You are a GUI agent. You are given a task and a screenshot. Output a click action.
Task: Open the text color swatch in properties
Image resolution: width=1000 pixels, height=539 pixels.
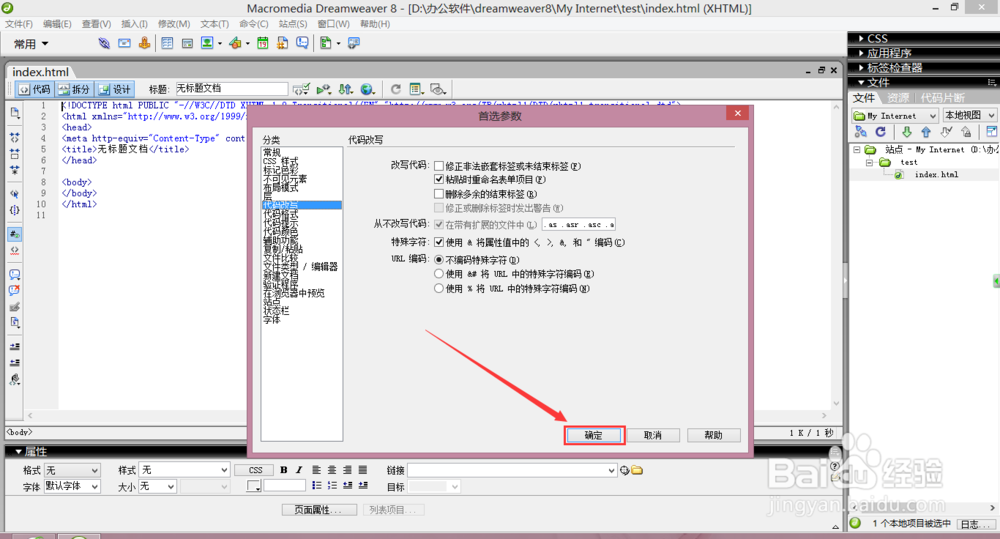coord(254,486)
